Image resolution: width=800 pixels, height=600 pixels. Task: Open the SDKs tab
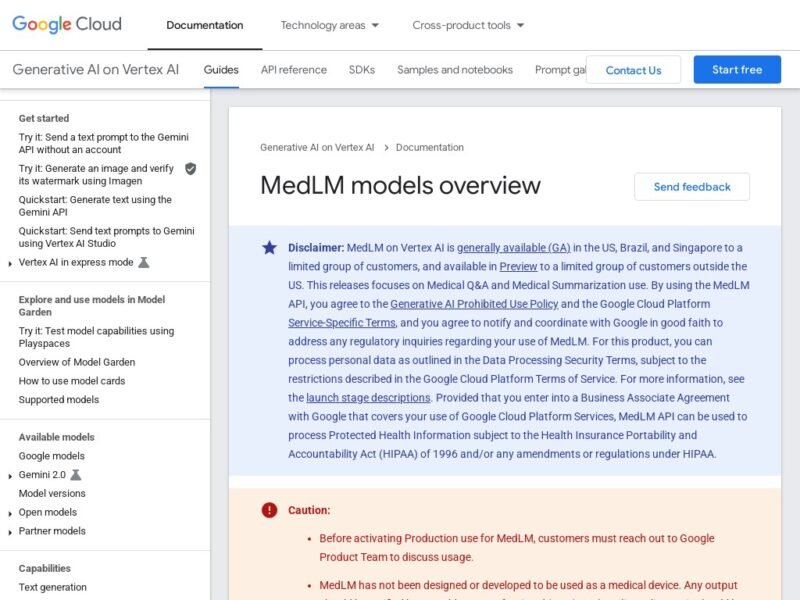[x=362, y=70]
